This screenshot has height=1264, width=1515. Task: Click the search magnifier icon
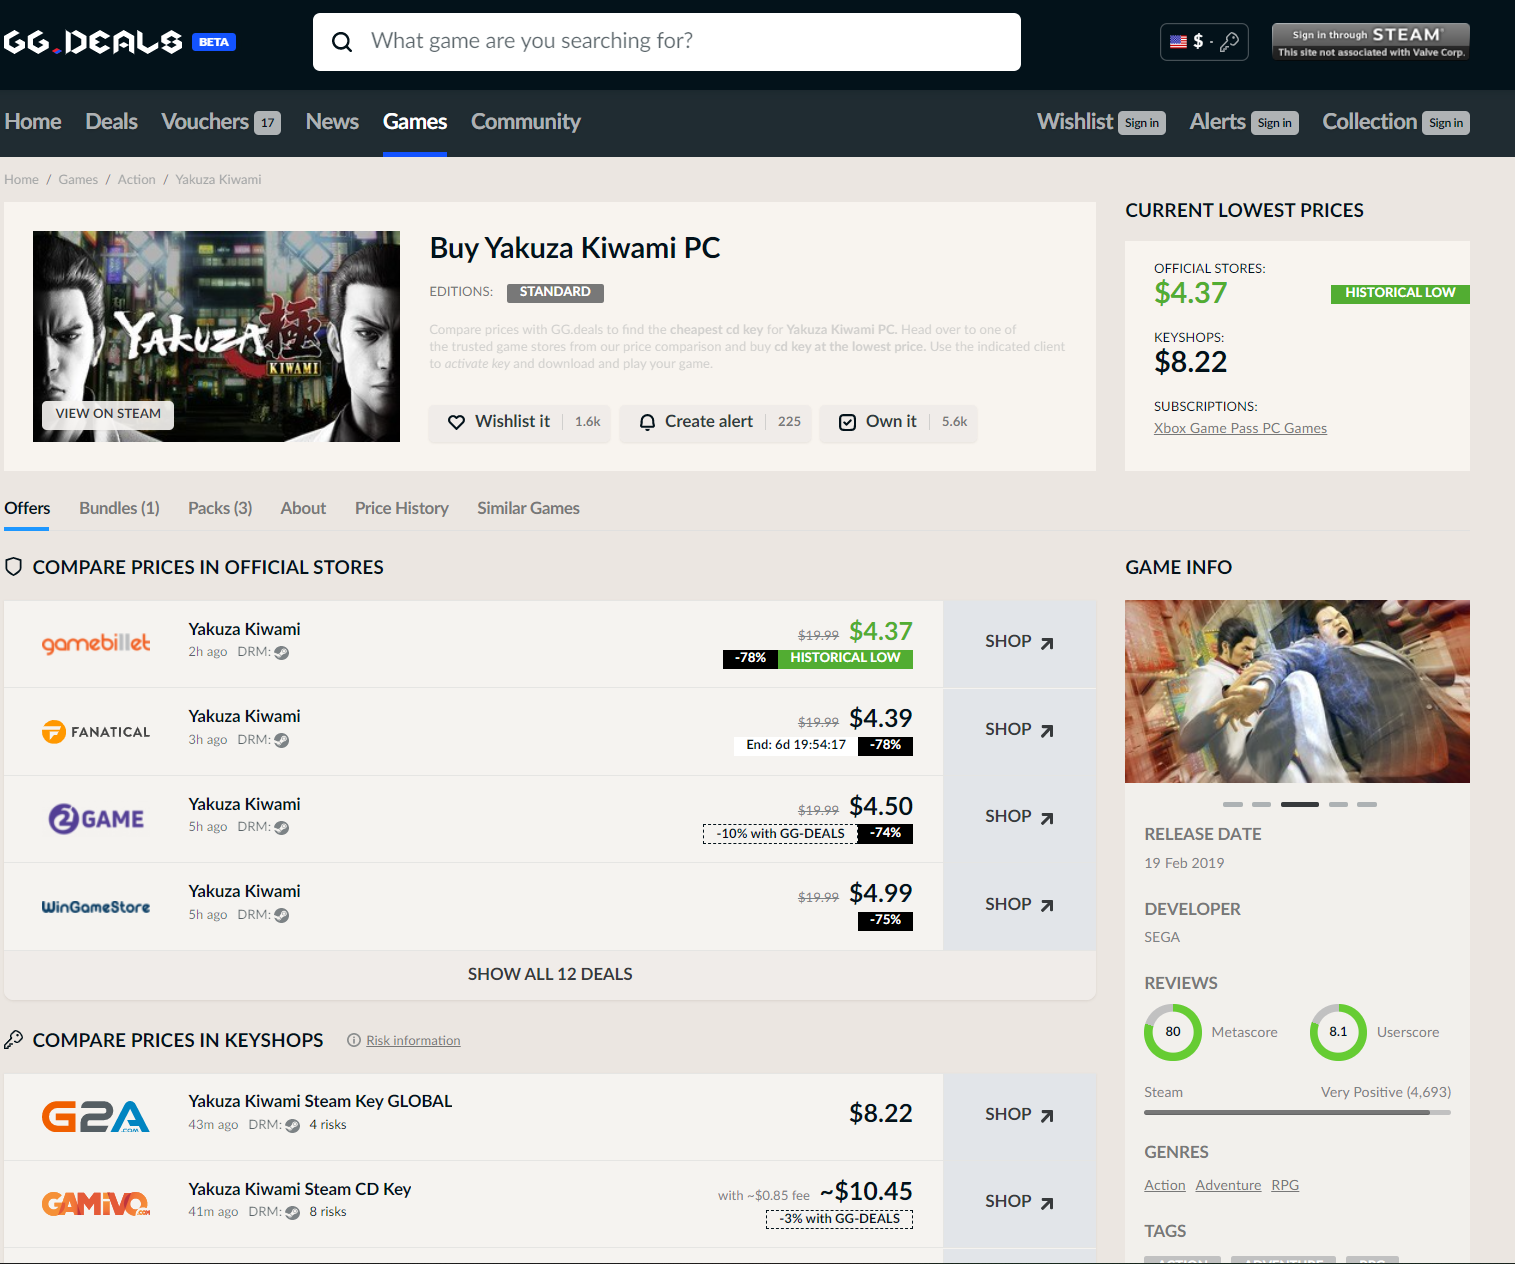tap(342, 42)
